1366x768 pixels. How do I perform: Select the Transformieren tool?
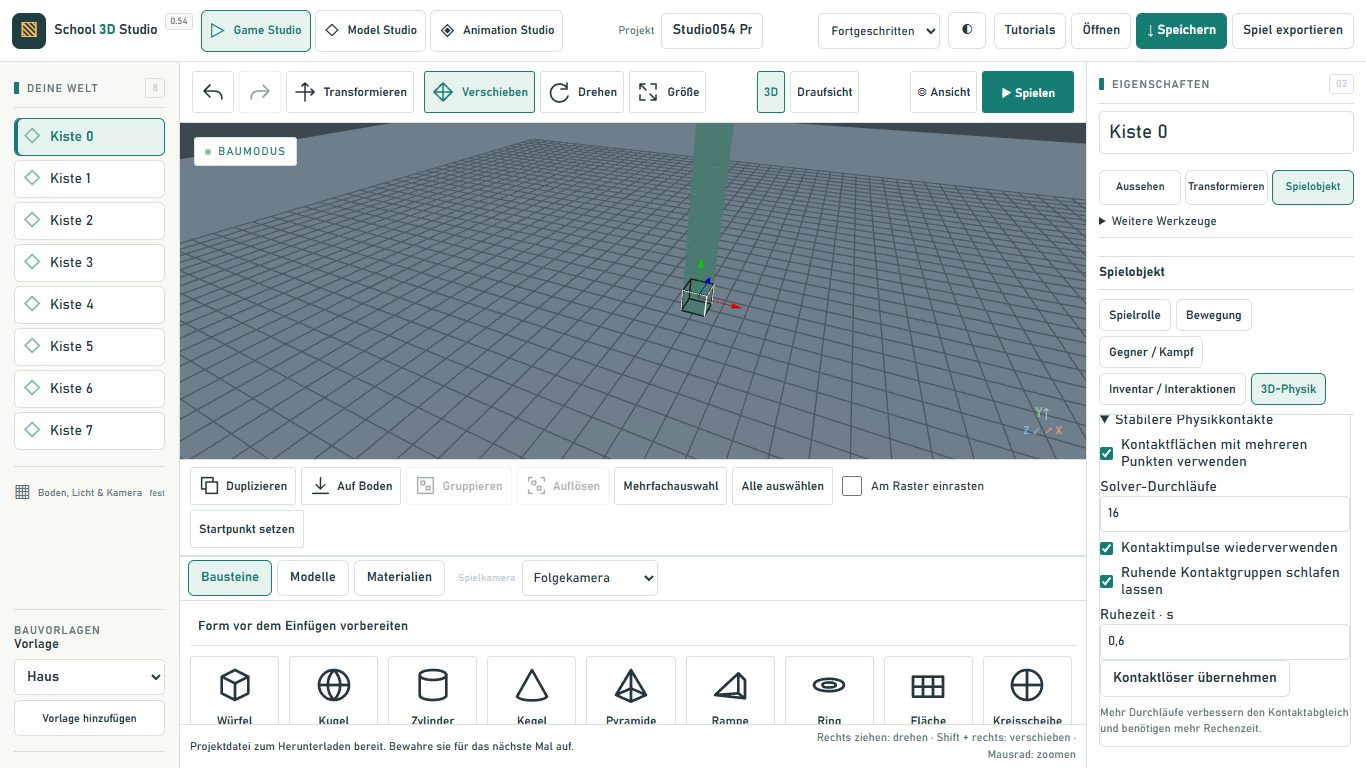coord(352,92)
